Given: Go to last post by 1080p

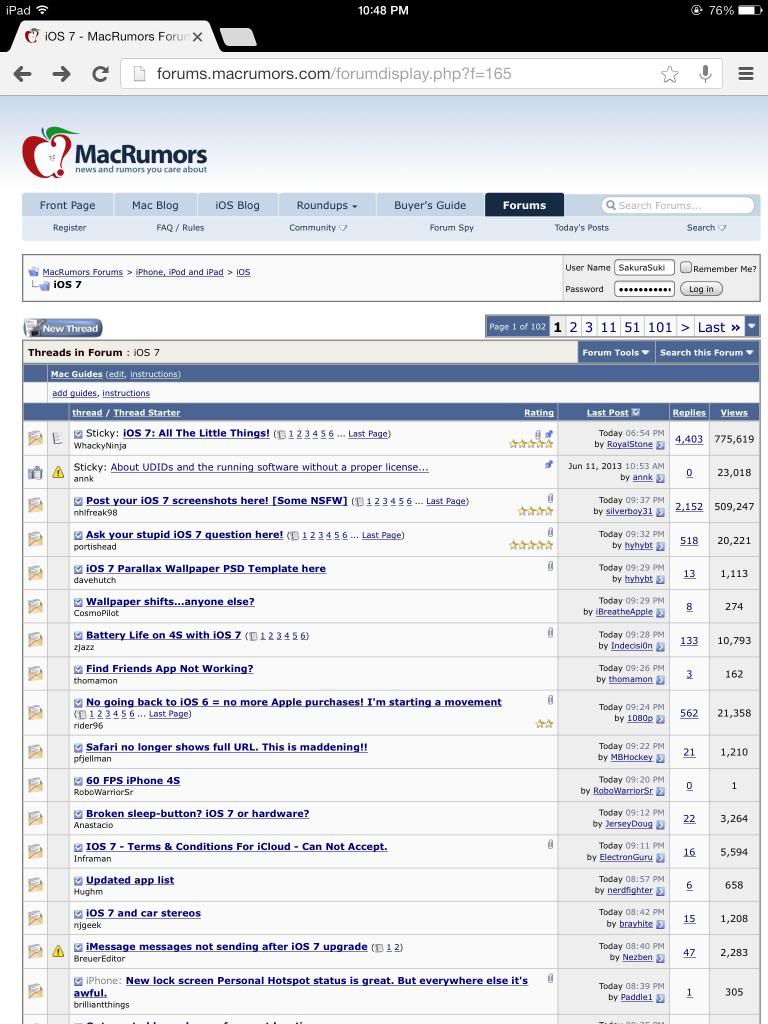Looking at the screenshot, I should tap(660, 718).
